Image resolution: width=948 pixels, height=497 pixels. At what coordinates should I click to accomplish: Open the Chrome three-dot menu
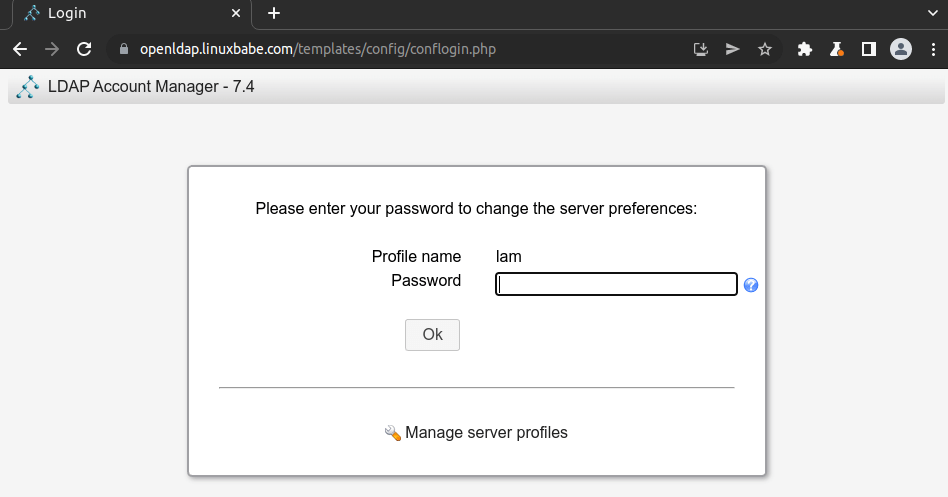point(933,49)
